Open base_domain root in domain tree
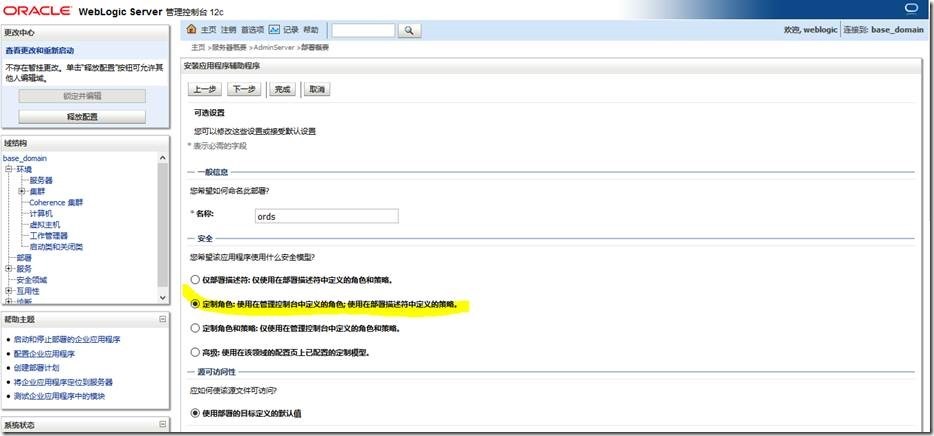This screenshot has height=436, width=934. pos(25,158)
